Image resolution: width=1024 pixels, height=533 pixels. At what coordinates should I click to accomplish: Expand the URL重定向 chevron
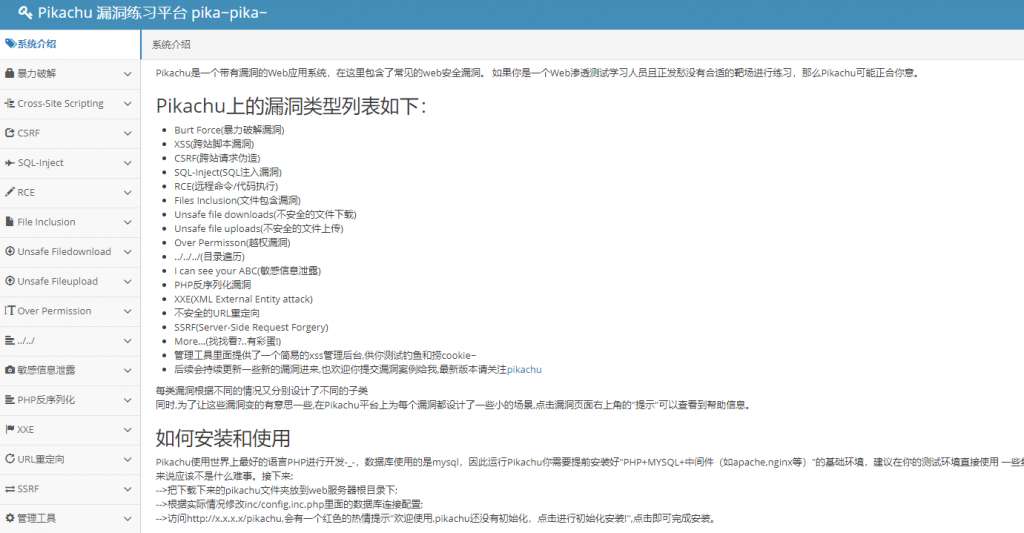tap(127, 459)
